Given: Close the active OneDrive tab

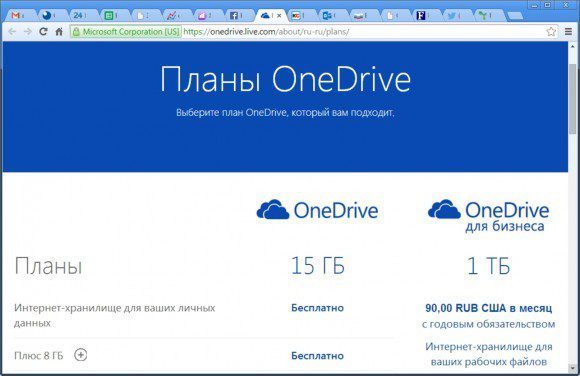Looking at the screenshot, I should click(279, 16).
